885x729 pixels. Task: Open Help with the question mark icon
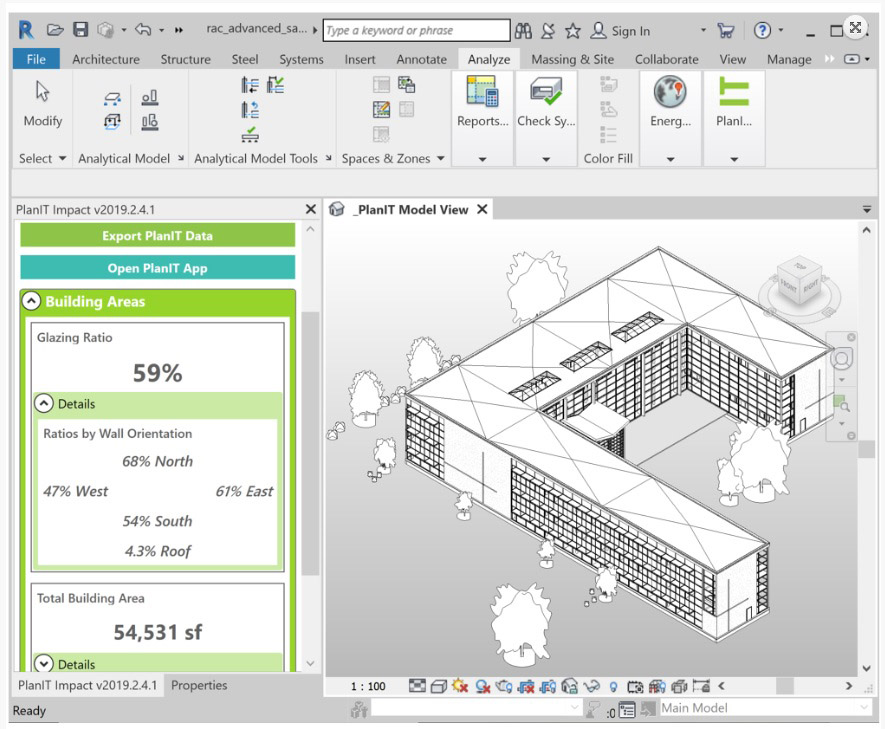tap(762, 30)
